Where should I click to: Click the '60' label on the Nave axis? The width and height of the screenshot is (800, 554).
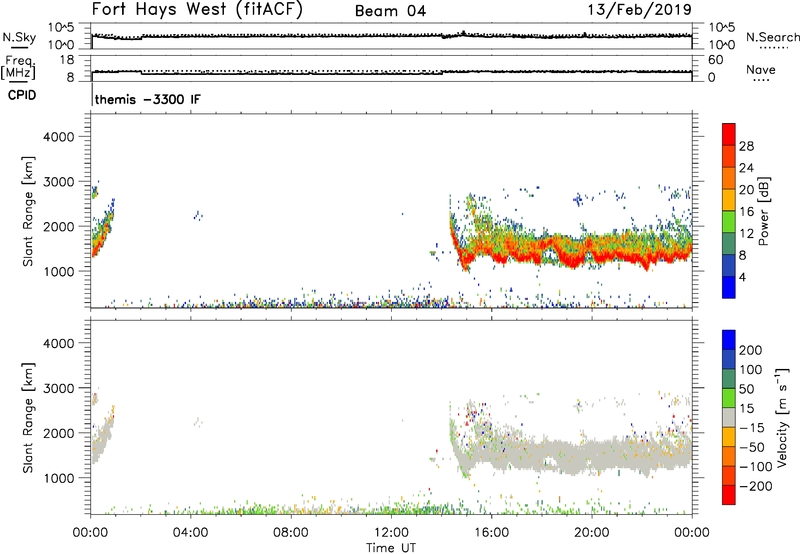click(x=715, y=60)
